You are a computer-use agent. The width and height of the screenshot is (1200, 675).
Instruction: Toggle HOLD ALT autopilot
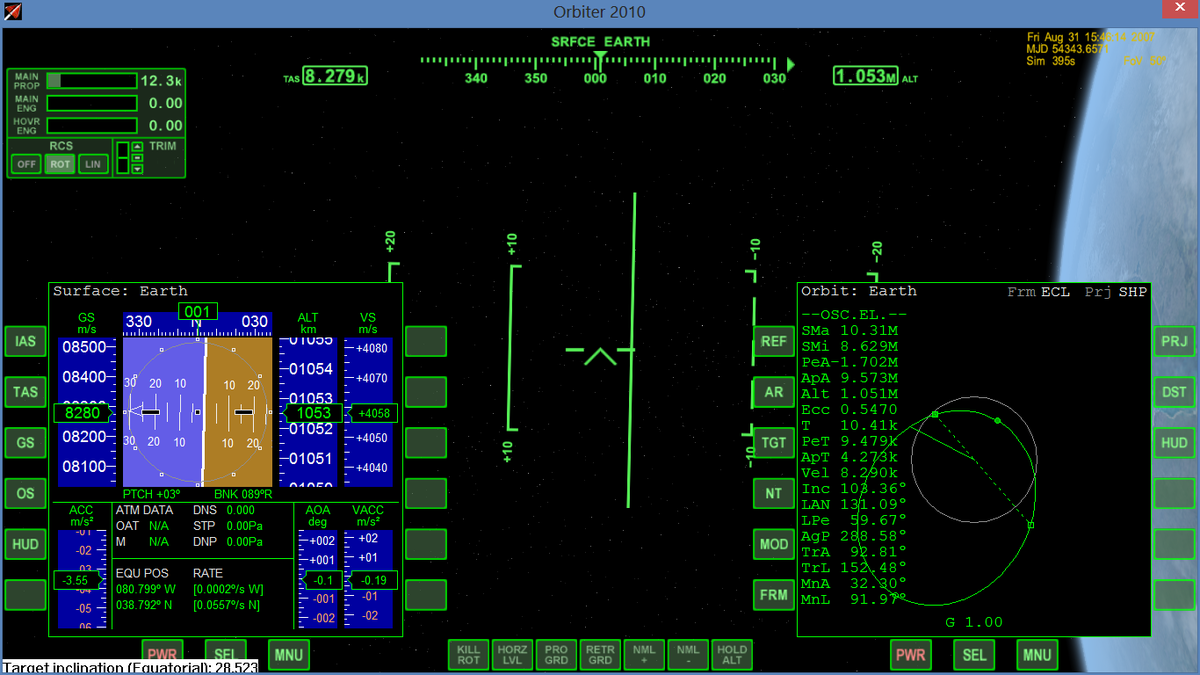(732, 655)
